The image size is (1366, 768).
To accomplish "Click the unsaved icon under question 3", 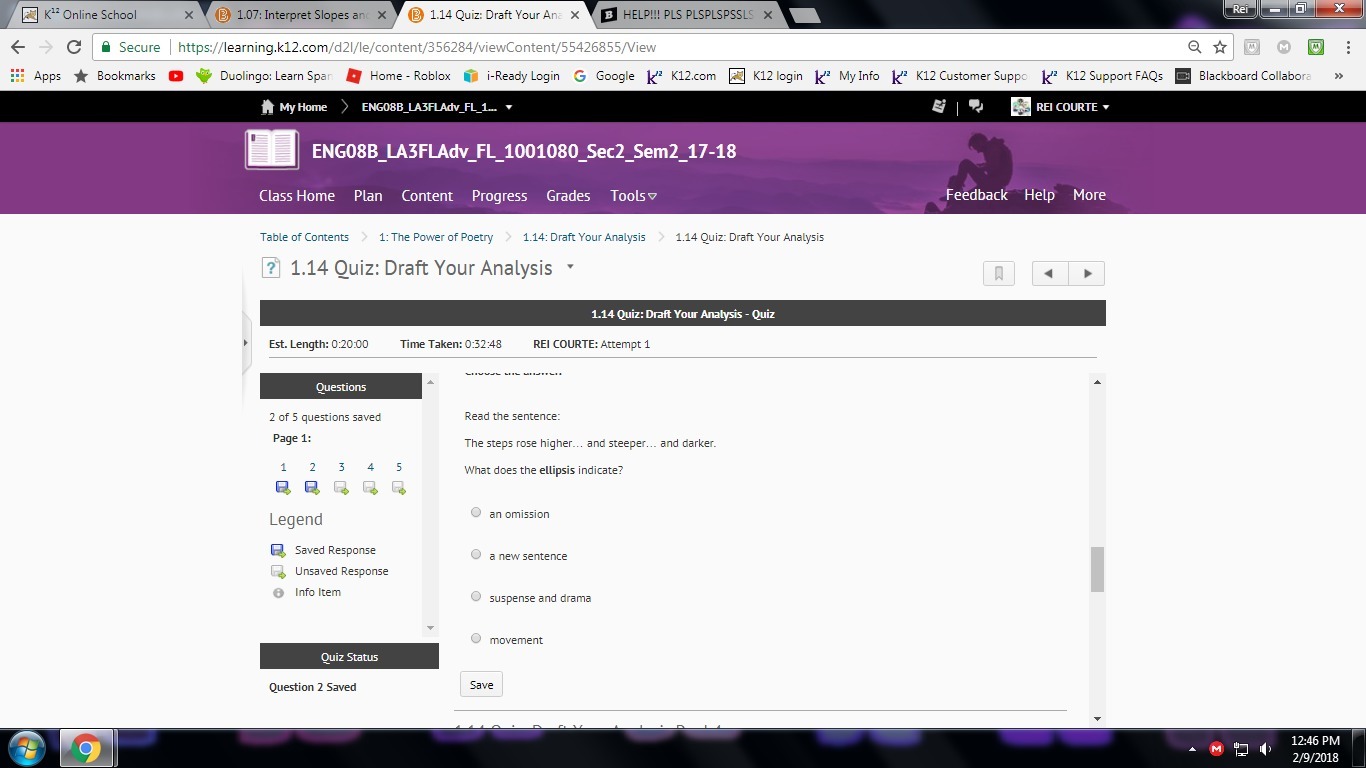I will pyautogui.click(x=341, y=488).
